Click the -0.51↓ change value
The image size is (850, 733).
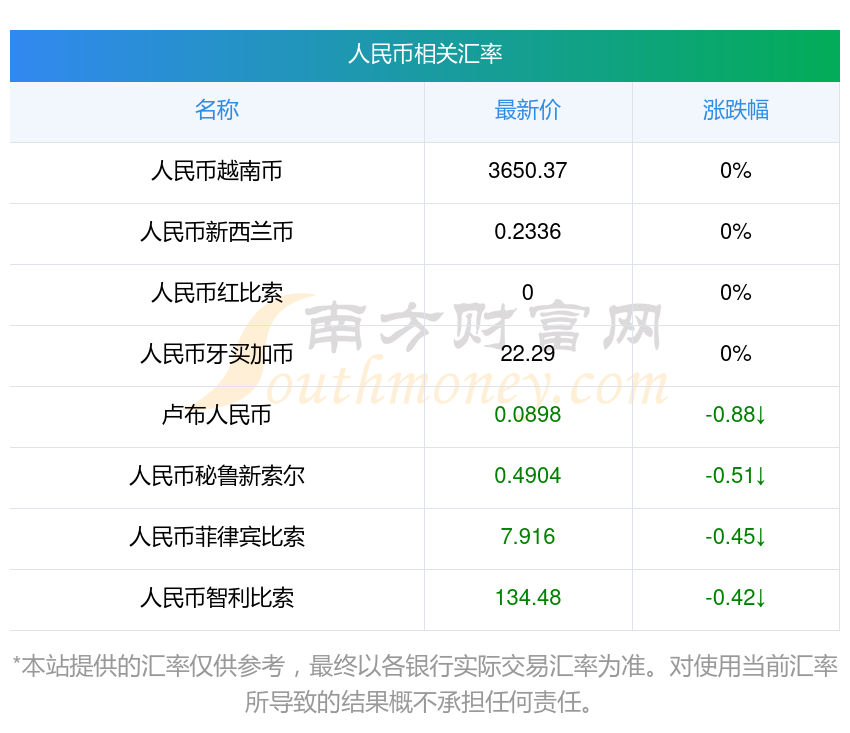pos(736,476)
